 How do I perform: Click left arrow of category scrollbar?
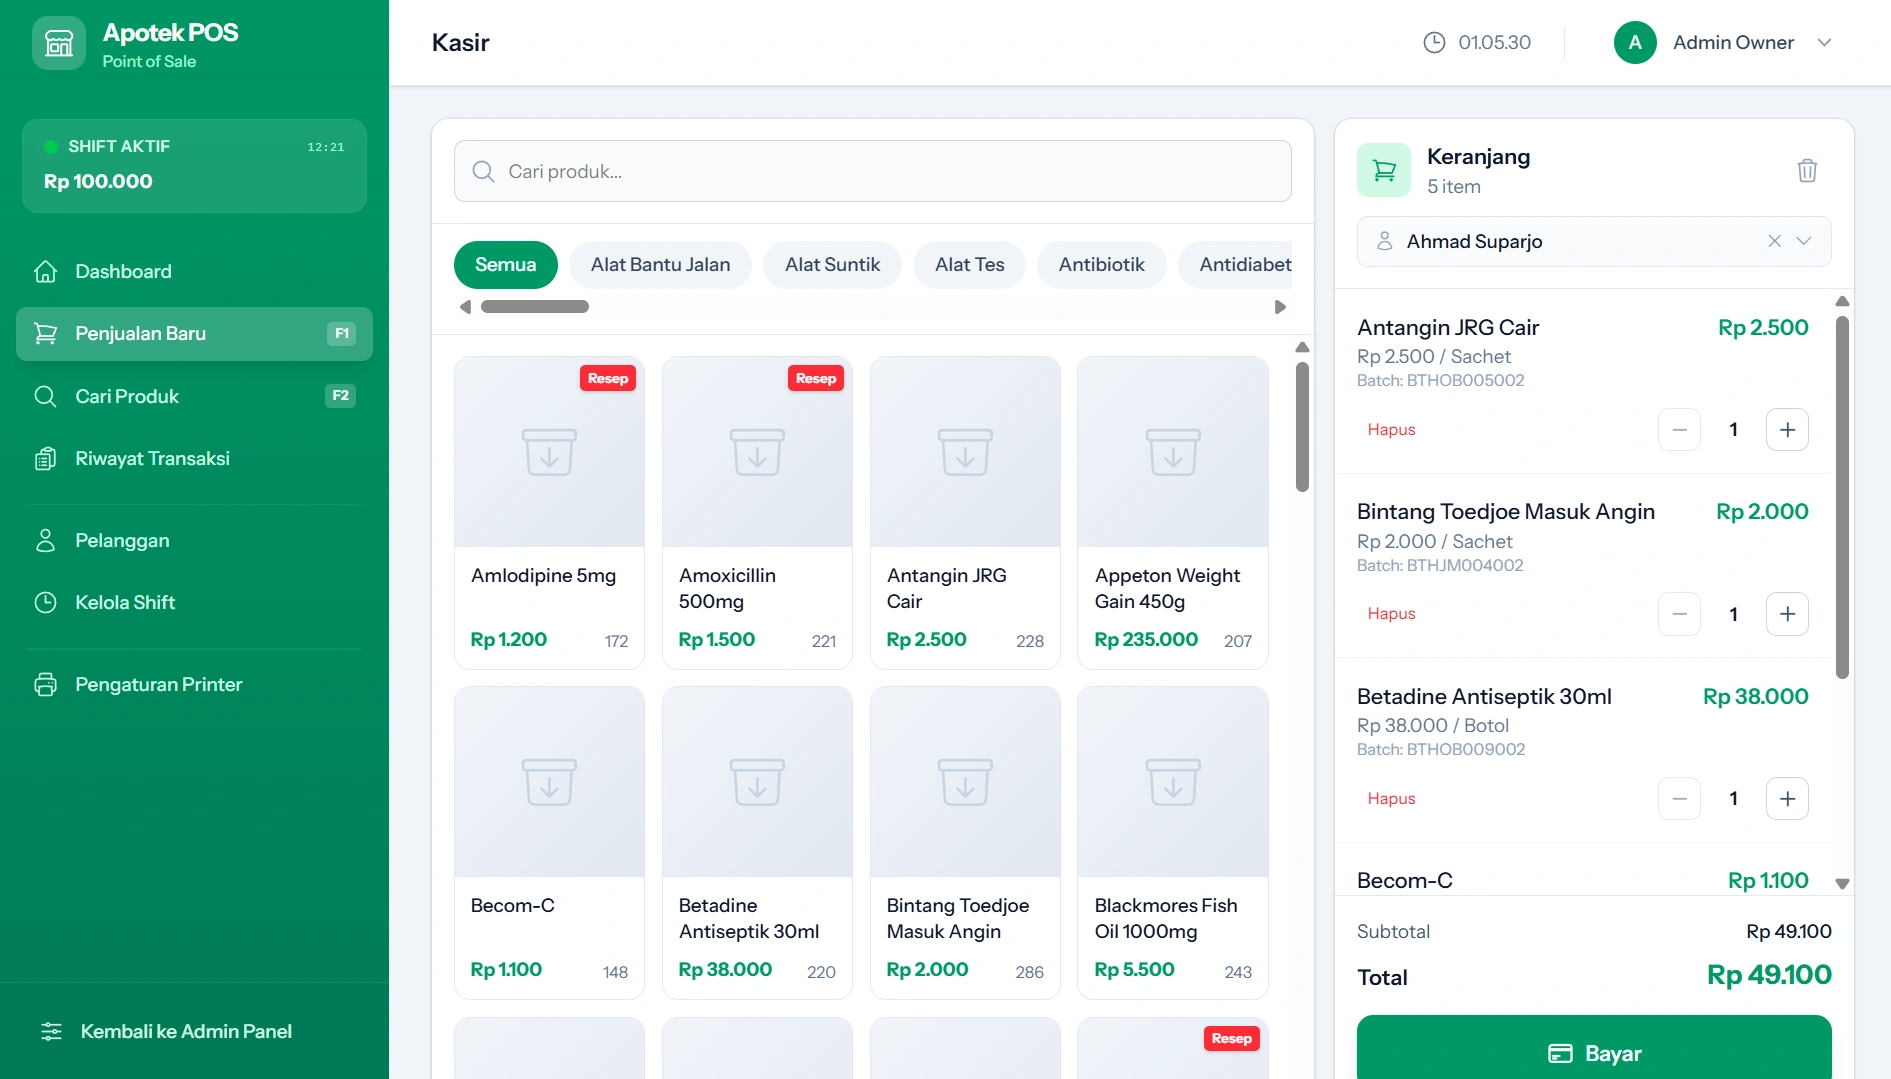tap(465, 307)
